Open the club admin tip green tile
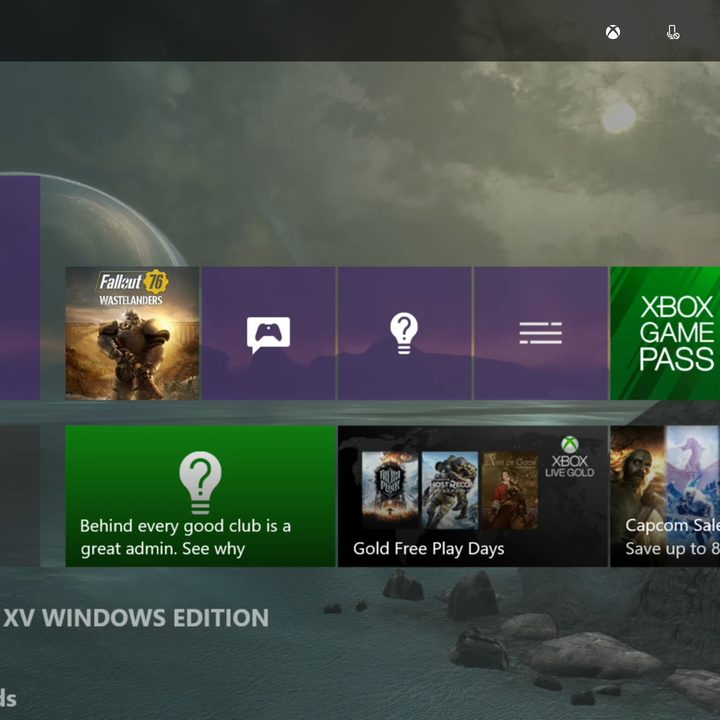720x720 pixels. click(200, 496)
